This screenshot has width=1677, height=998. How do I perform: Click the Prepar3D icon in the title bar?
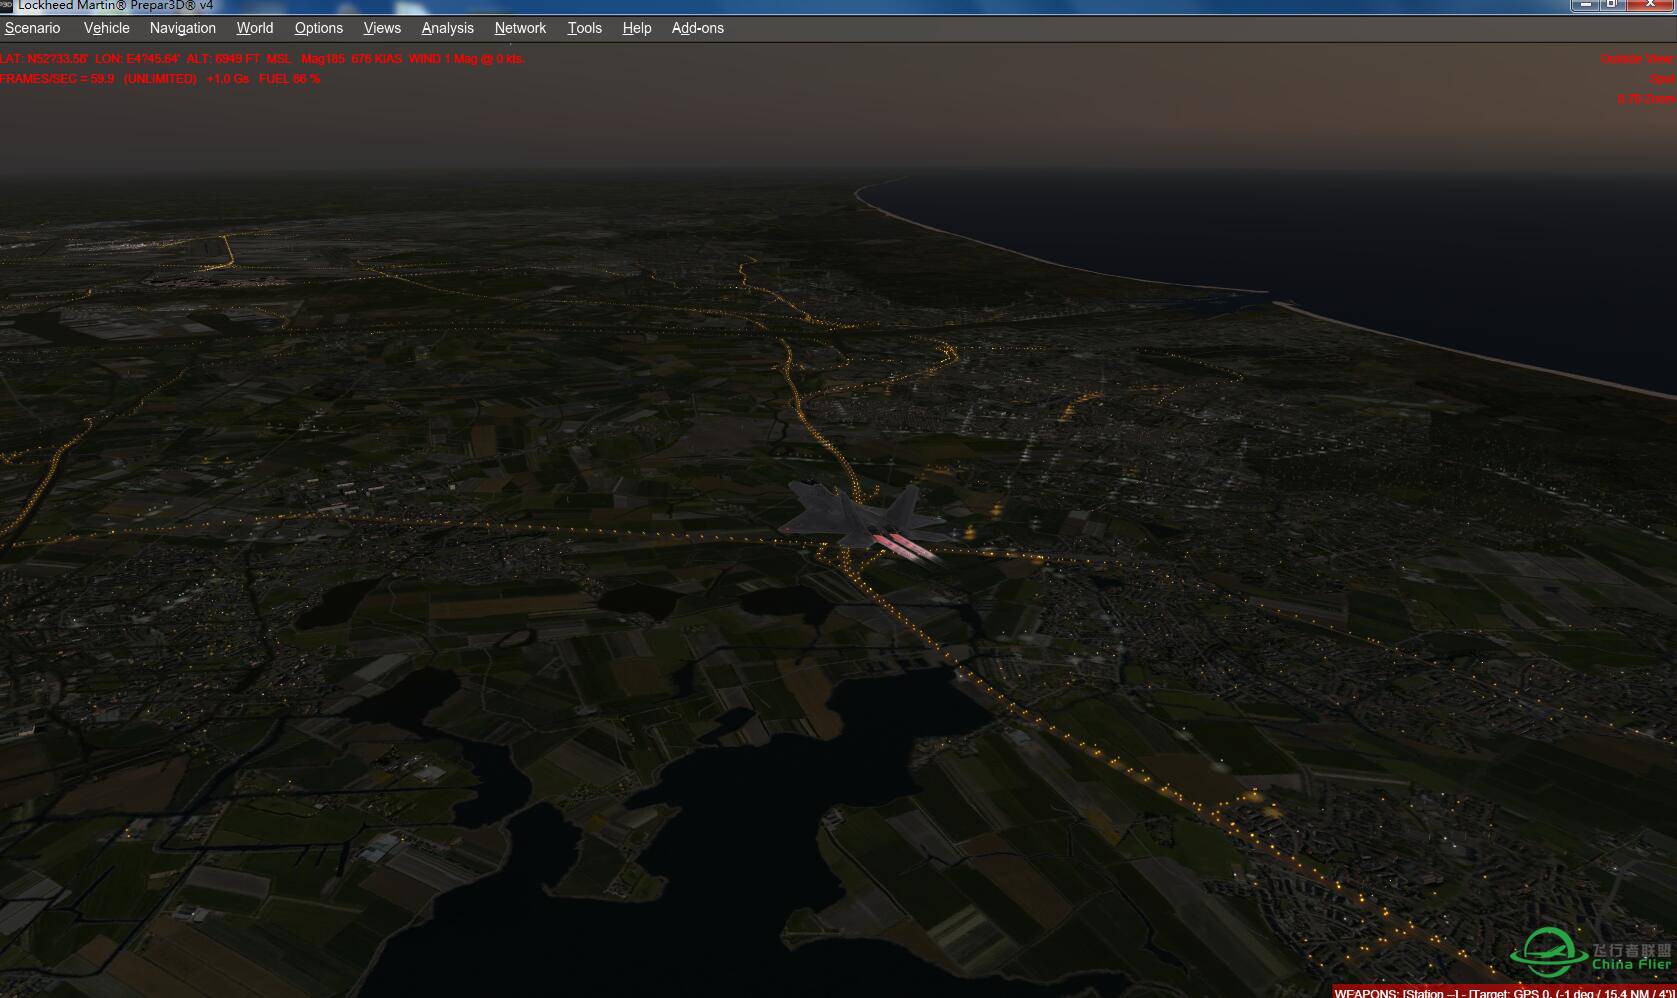8,5
